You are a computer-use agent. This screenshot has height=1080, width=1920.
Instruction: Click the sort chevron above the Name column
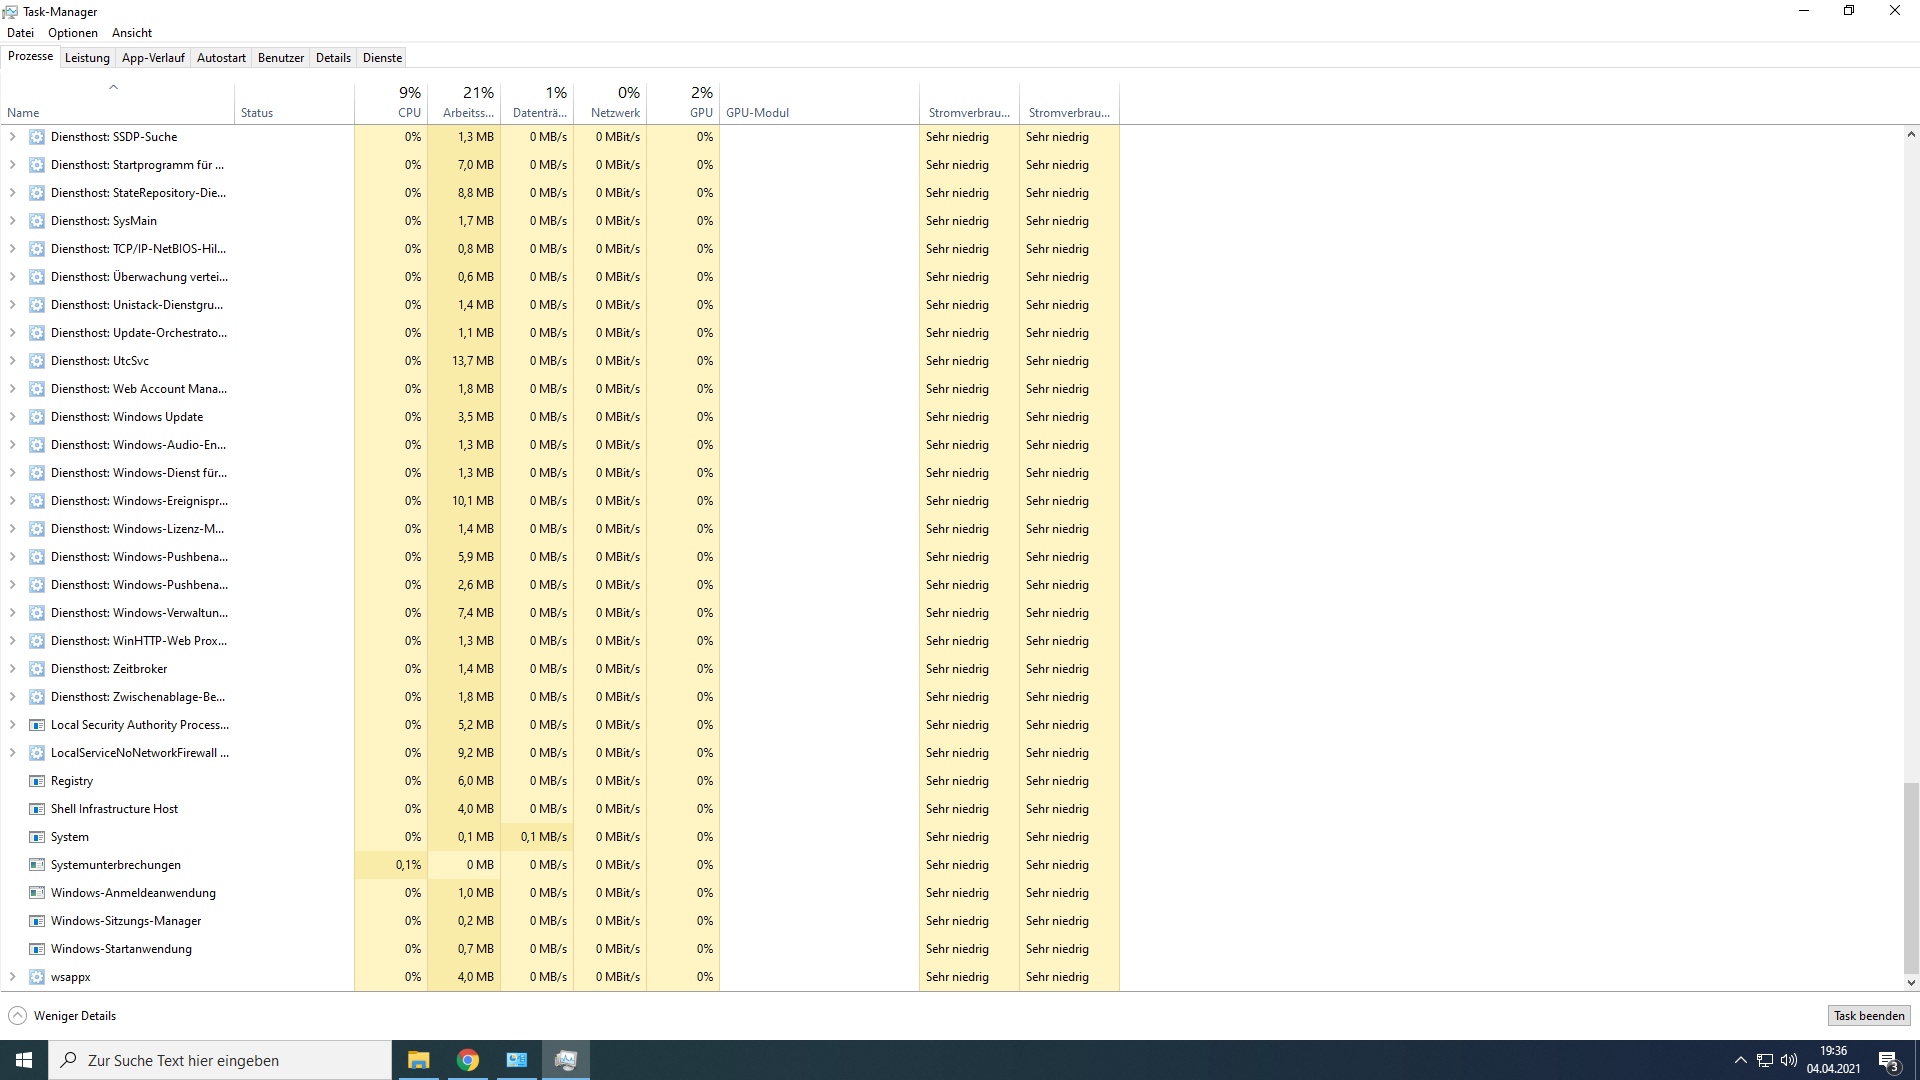[x=113, y=87]
